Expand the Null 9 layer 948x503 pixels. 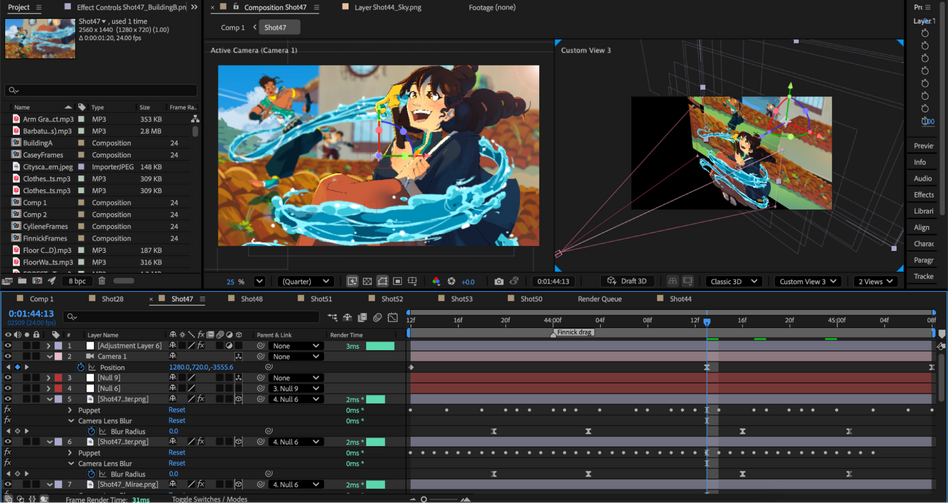pyautogui.click(x=48, y=378)
